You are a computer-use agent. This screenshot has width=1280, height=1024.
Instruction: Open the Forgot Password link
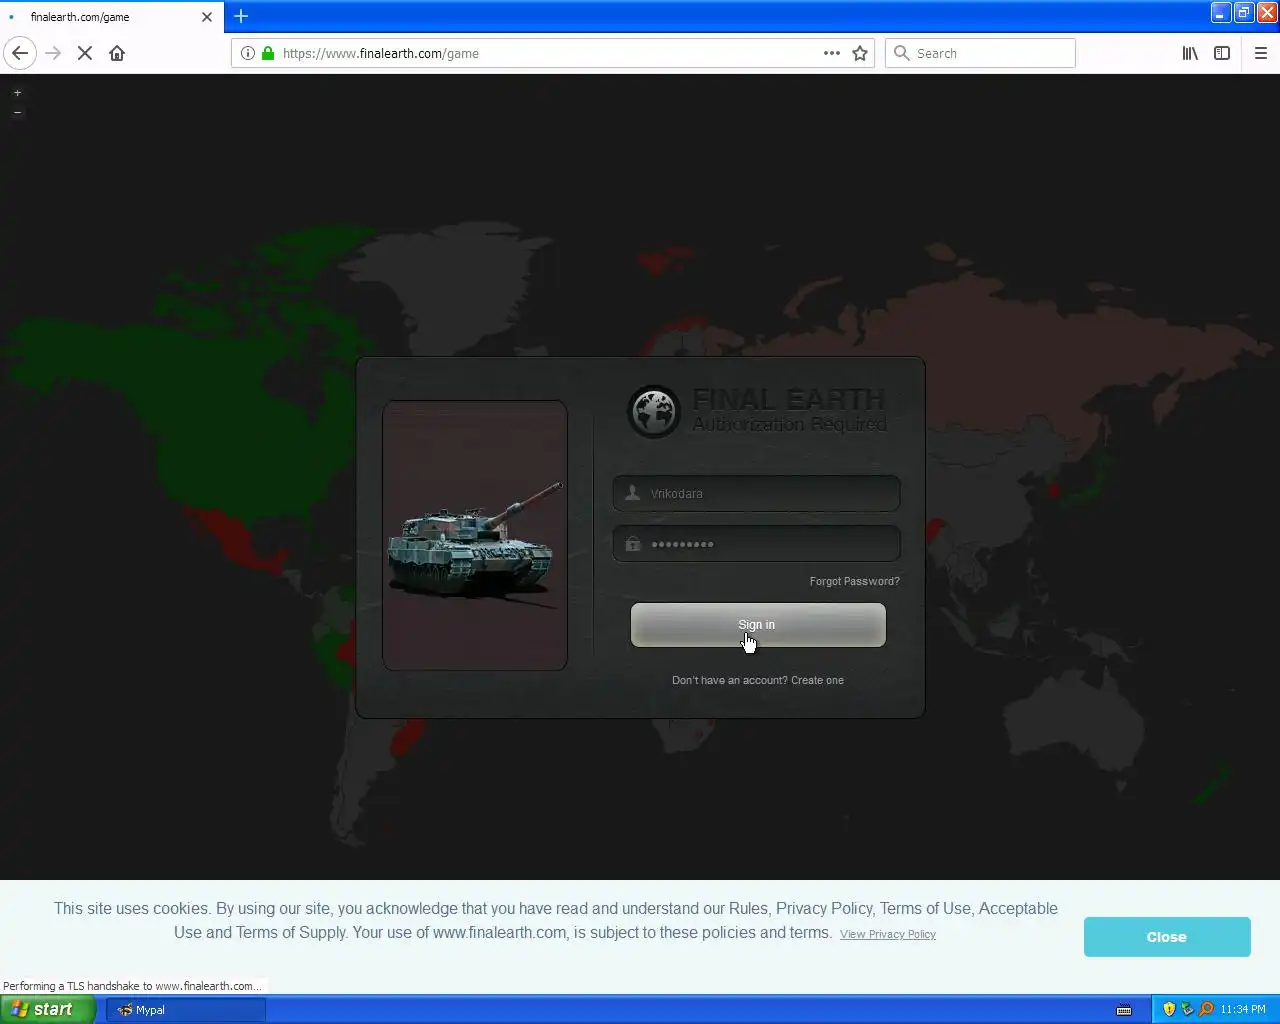[854, 581]
